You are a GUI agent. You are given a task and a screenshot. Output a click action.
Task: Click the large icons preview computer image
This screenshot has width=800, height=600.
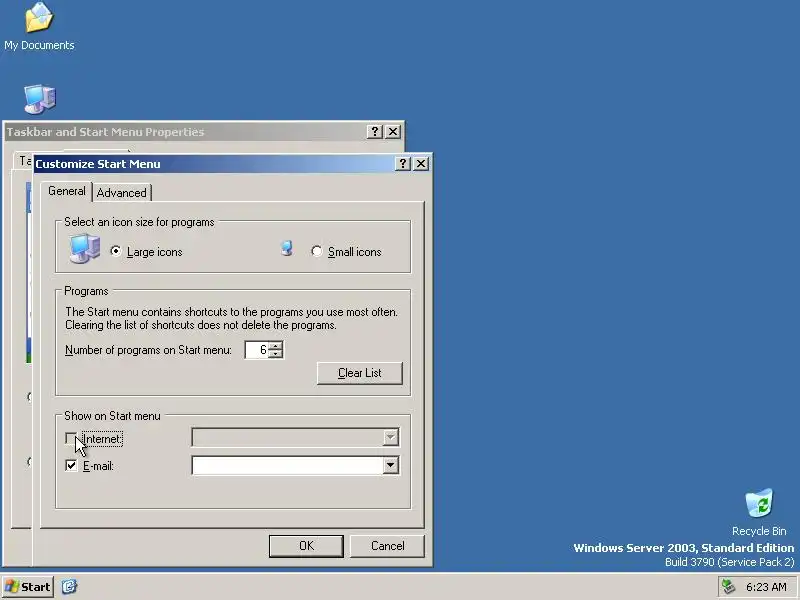[85, 248]
